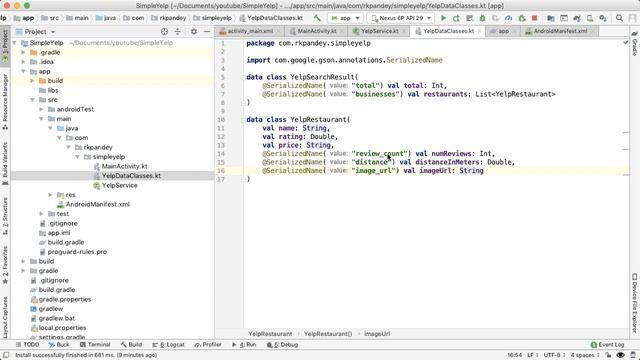Open the Event Log
The image size is (640, 360).
click(607, 344)
